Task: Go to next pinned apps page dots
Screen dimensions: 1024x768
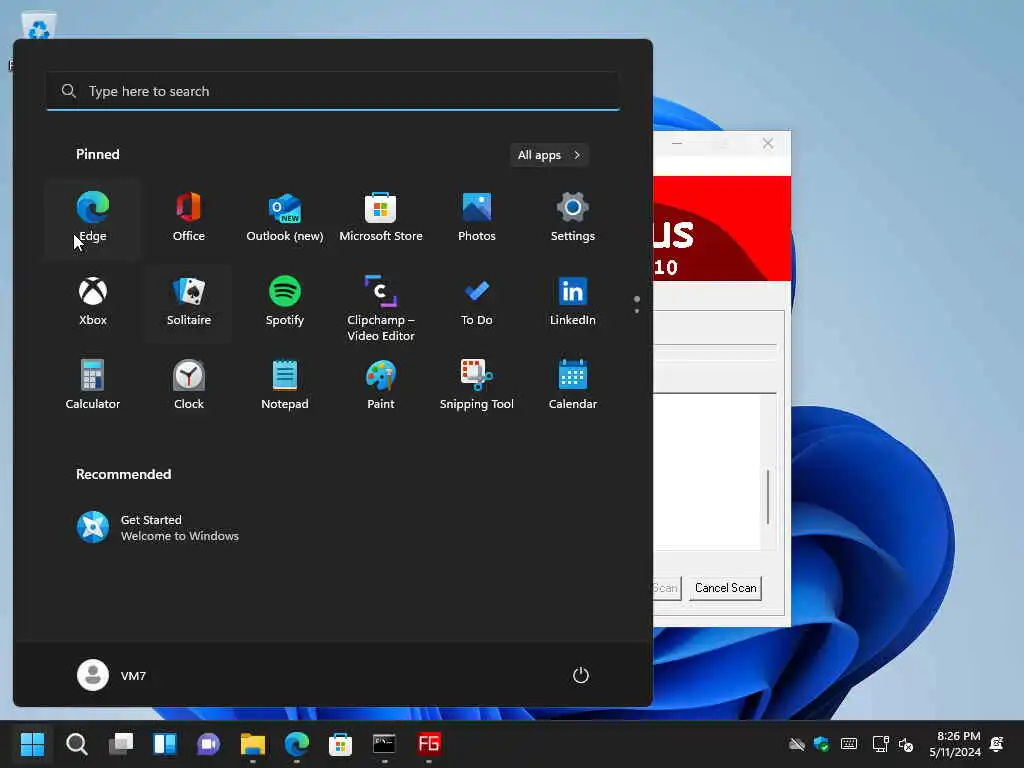Action: (x=637, y=304)
